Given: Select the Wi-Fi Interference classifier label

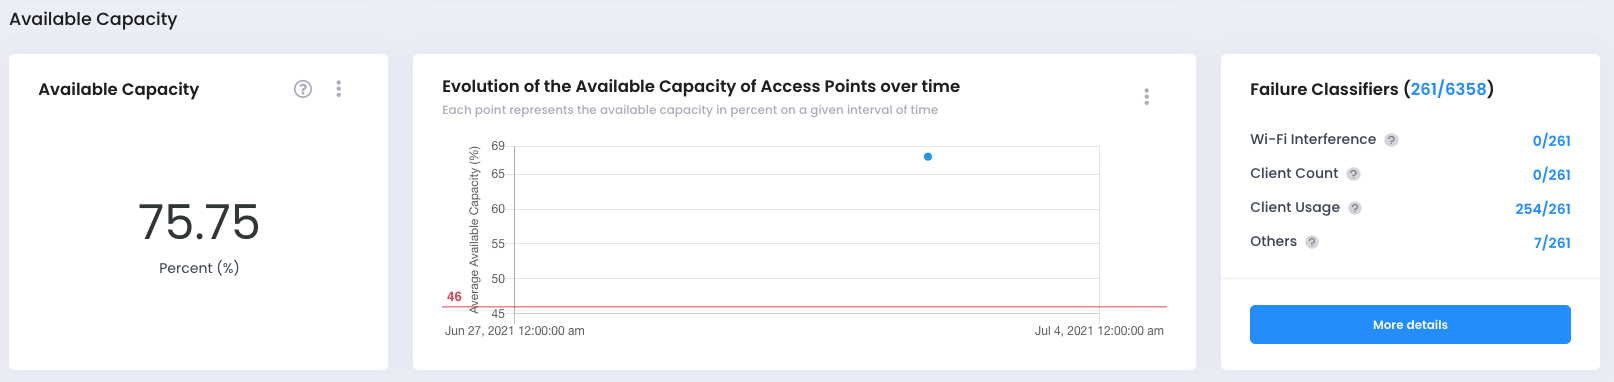Looking at the screenshot, I should 1313,139.
